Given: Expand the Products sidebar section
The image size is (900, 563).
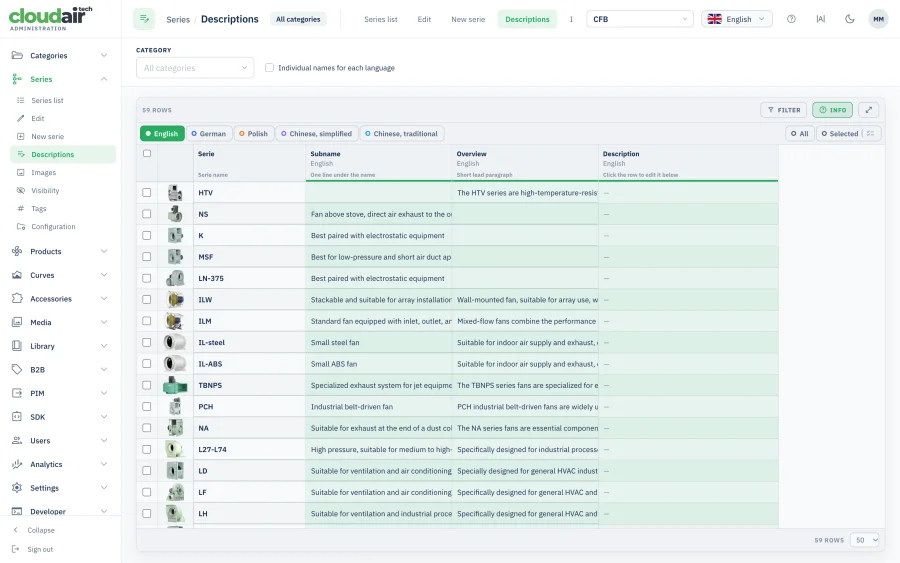Looking at the screenshot, I should (104, 251).
